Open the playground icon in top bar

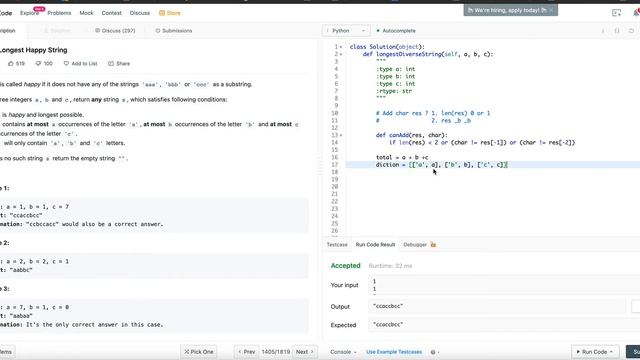[x=616, y=13]
